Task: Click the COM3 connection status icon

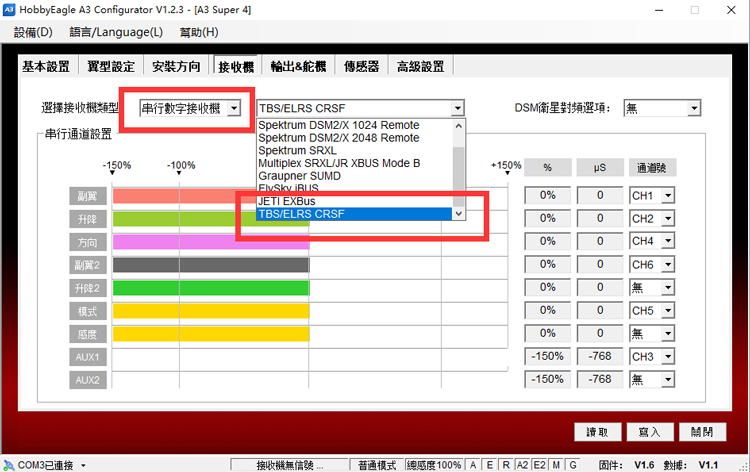Action: 9,465
